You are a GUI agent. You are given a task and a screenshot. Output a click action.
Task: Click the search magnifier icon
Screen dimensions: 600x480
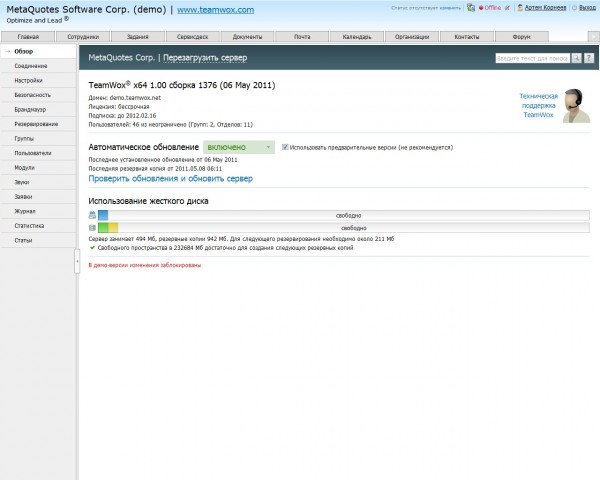pyautogui.click(x=576, y=58)
